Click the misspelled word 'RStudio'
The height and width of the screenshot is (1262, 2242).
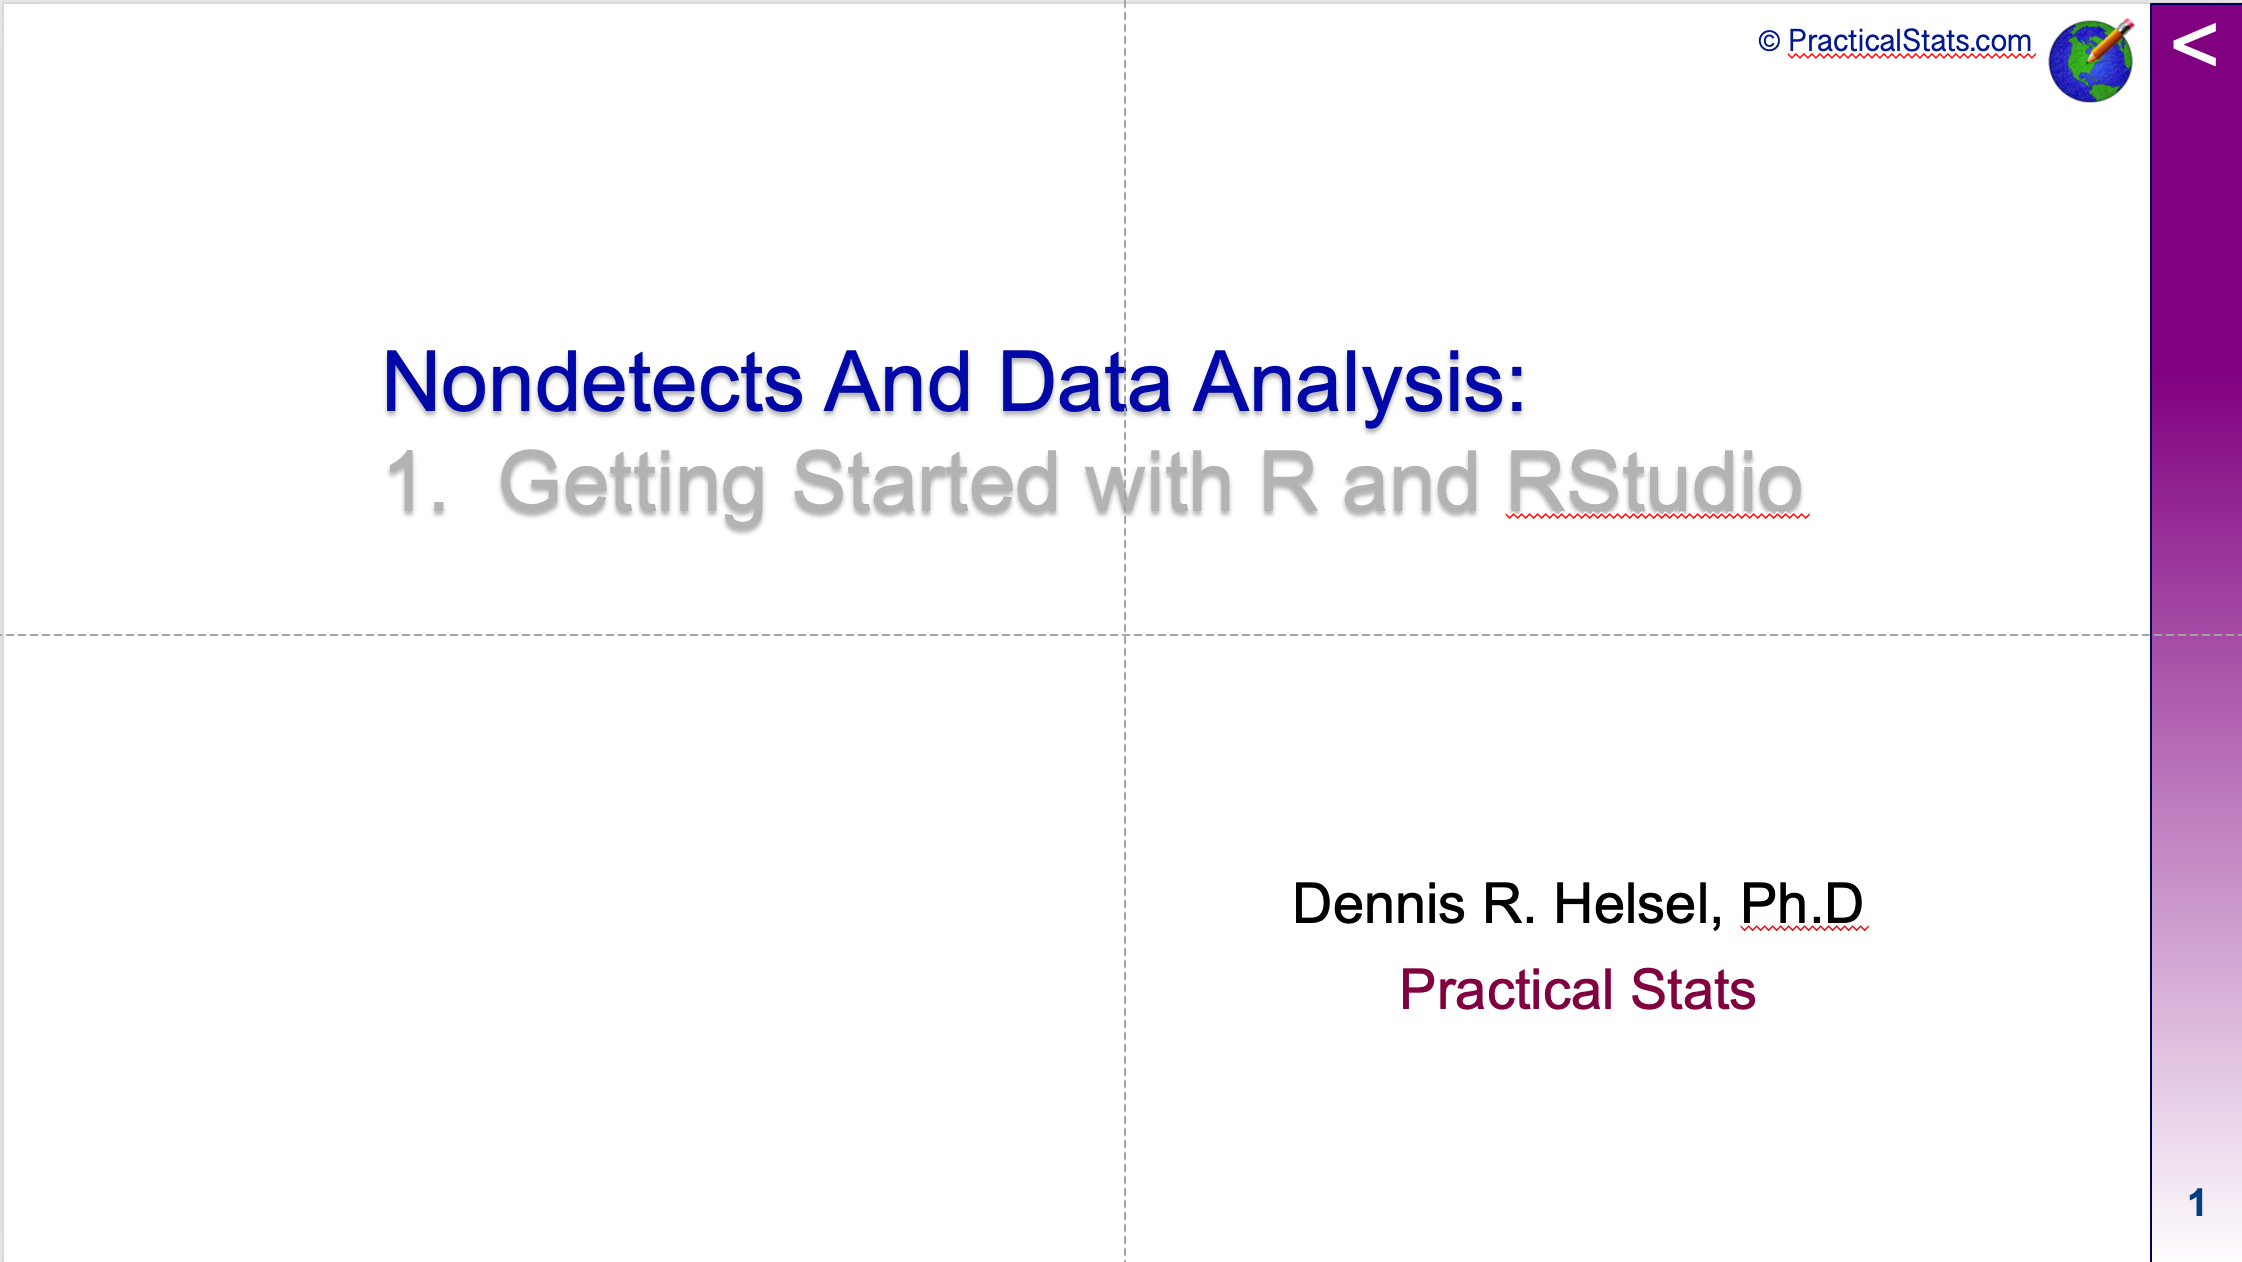(1654, 484)
